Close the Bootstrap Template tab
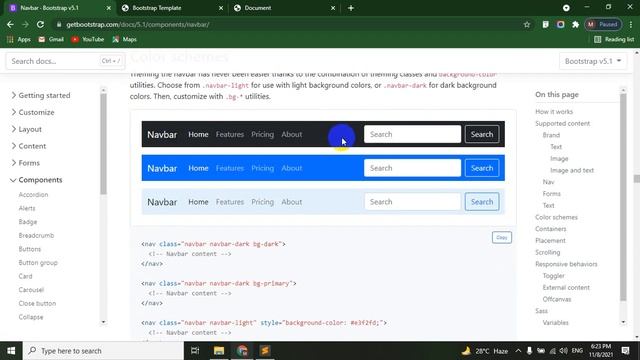Viewport: 640px width, 360px height. pyautogui.click(x=221, y=8)
